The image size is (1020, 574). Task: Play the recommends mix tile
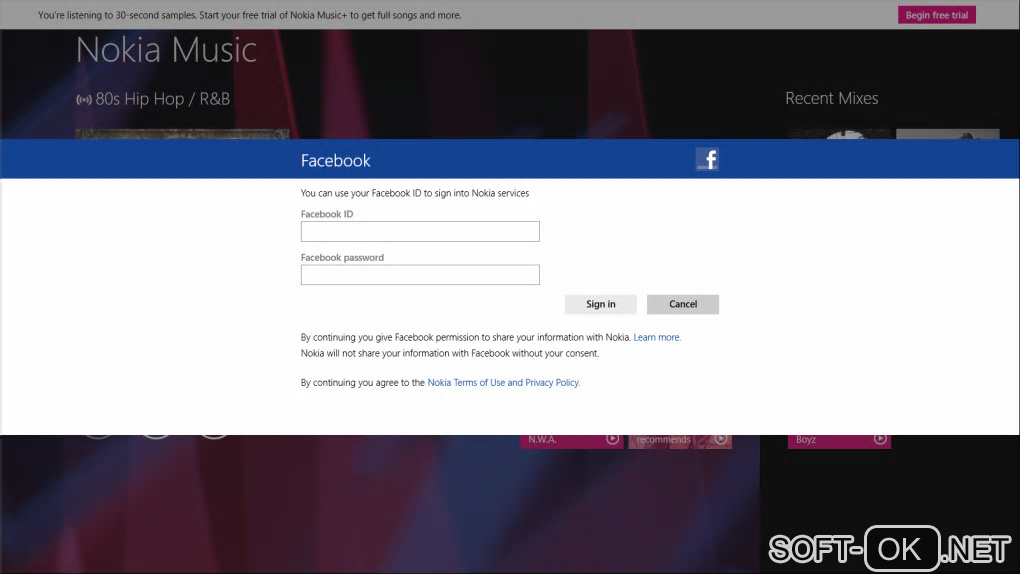coord(721,439)
